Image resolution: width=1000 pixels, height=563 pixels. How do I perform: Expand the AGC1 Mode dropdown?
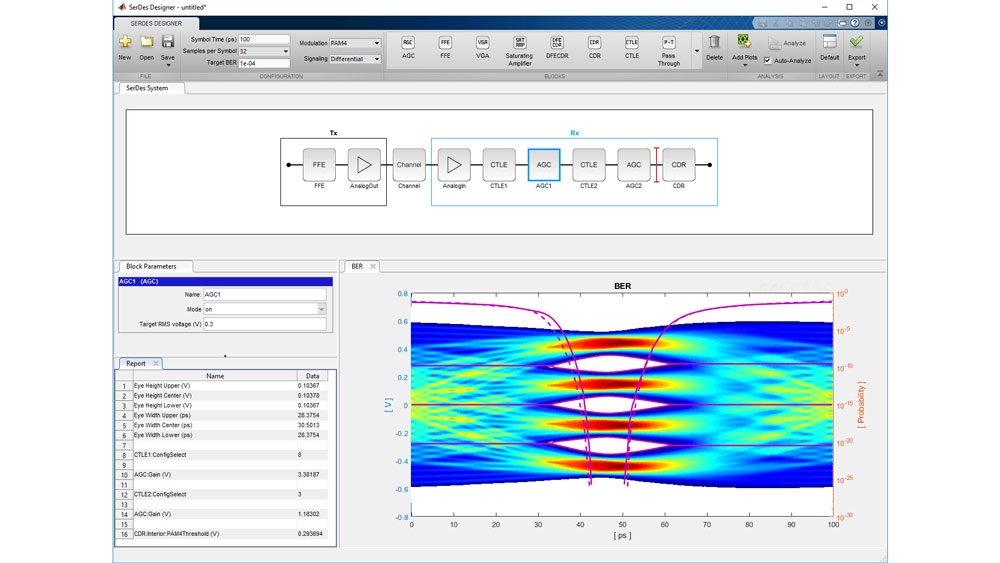(321, 309)
